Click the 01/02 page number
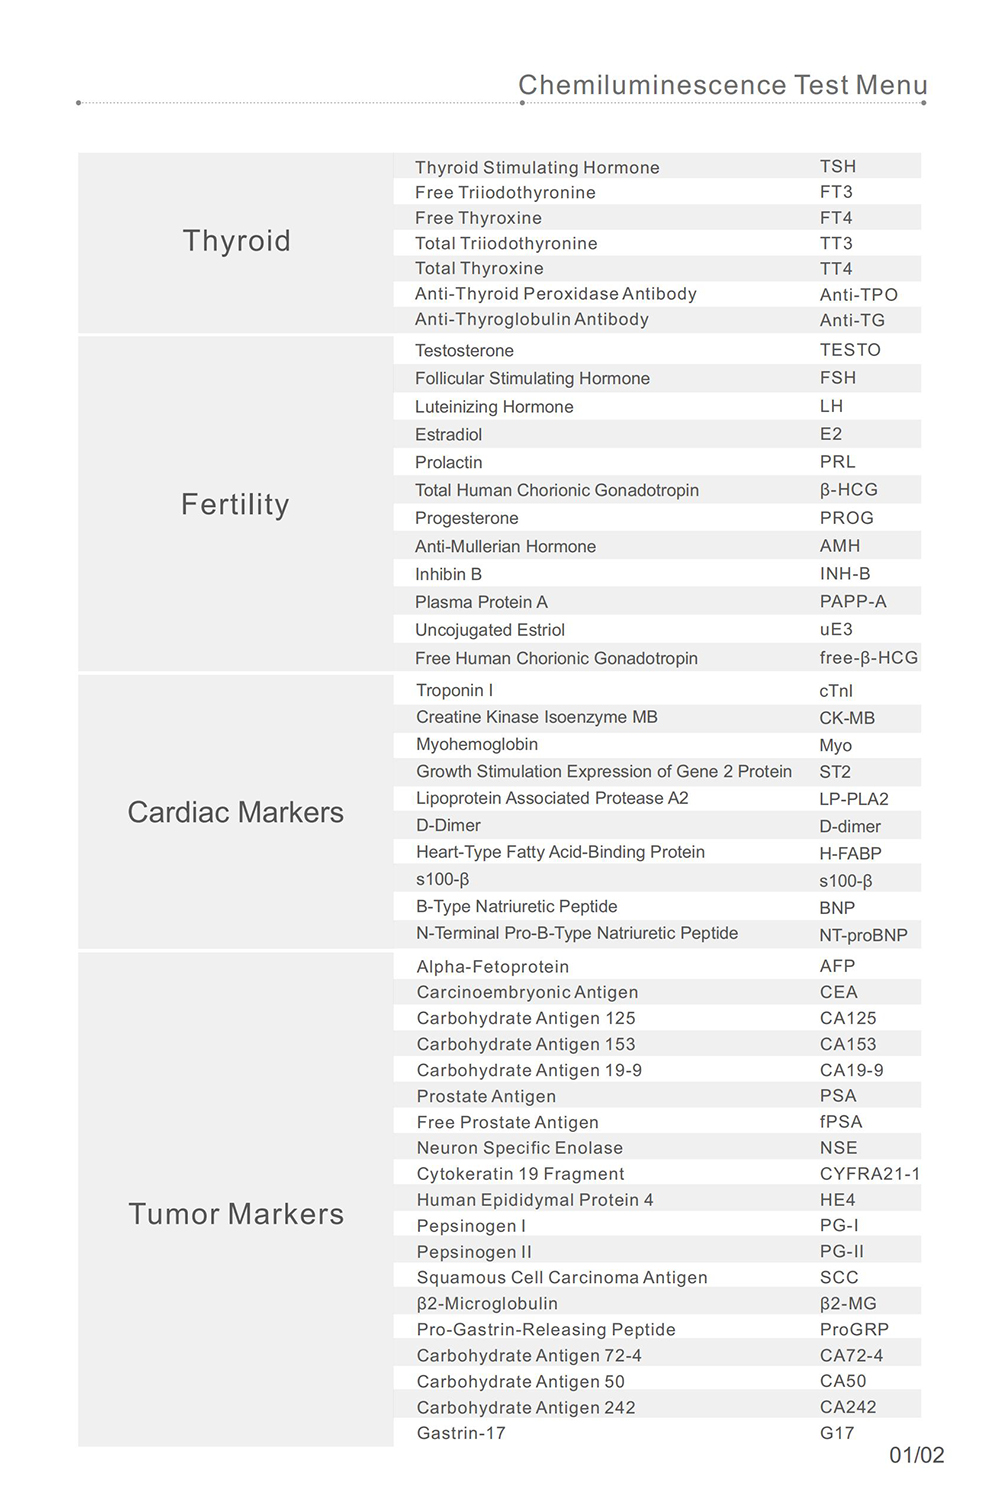Image resolution: width=1000 pixels, height=1510 pixels. click(x=916, y=1455)
